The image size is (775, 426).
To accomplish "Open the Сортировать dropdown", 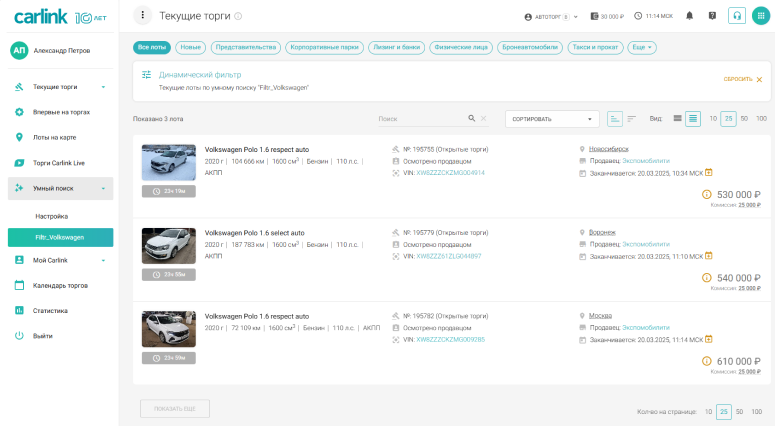I will coord(551,118).
